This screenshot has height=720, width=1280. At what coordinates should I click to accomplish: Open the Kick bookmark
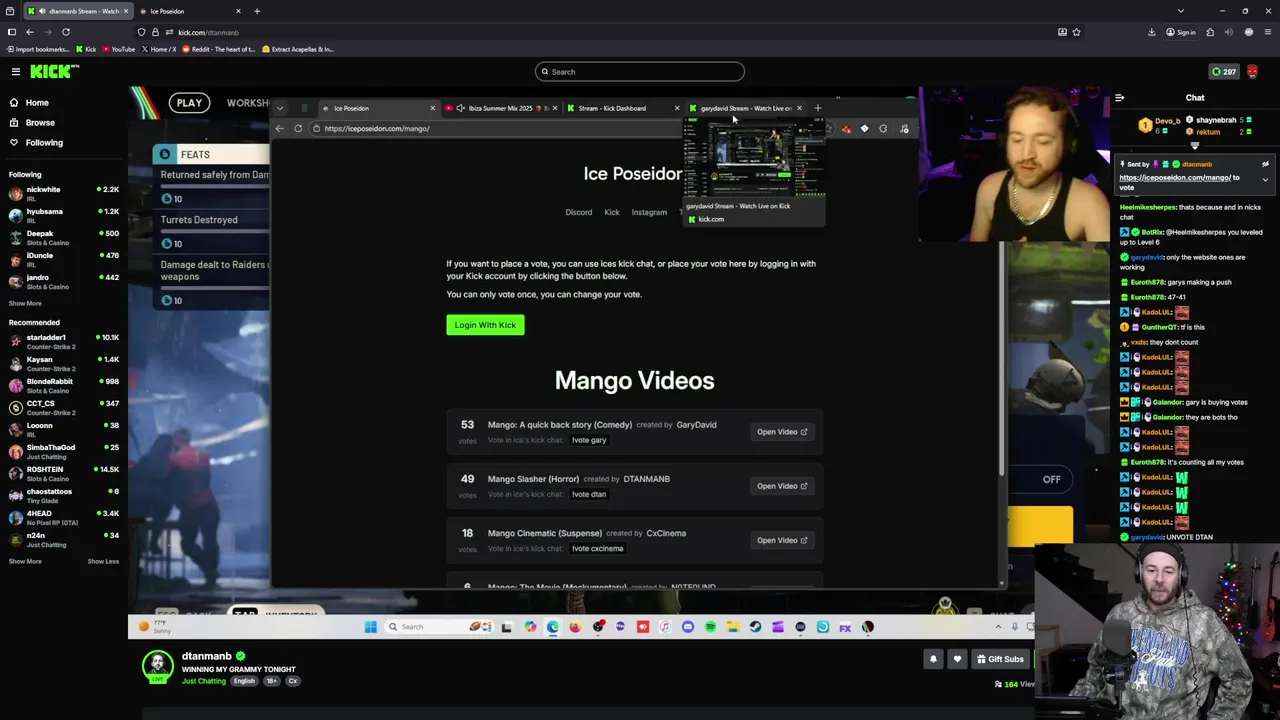pos(86,49)
